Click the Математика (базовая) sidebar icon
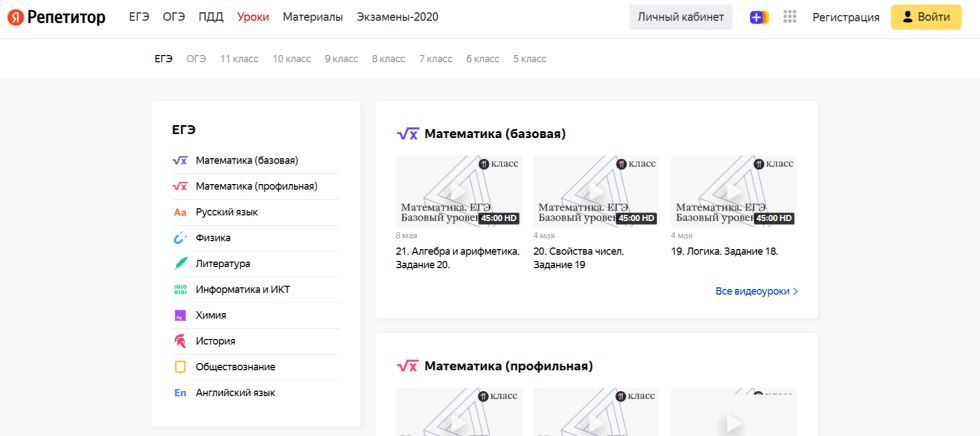The height and width of the screenshot is (436, 980). pos(180,161)
